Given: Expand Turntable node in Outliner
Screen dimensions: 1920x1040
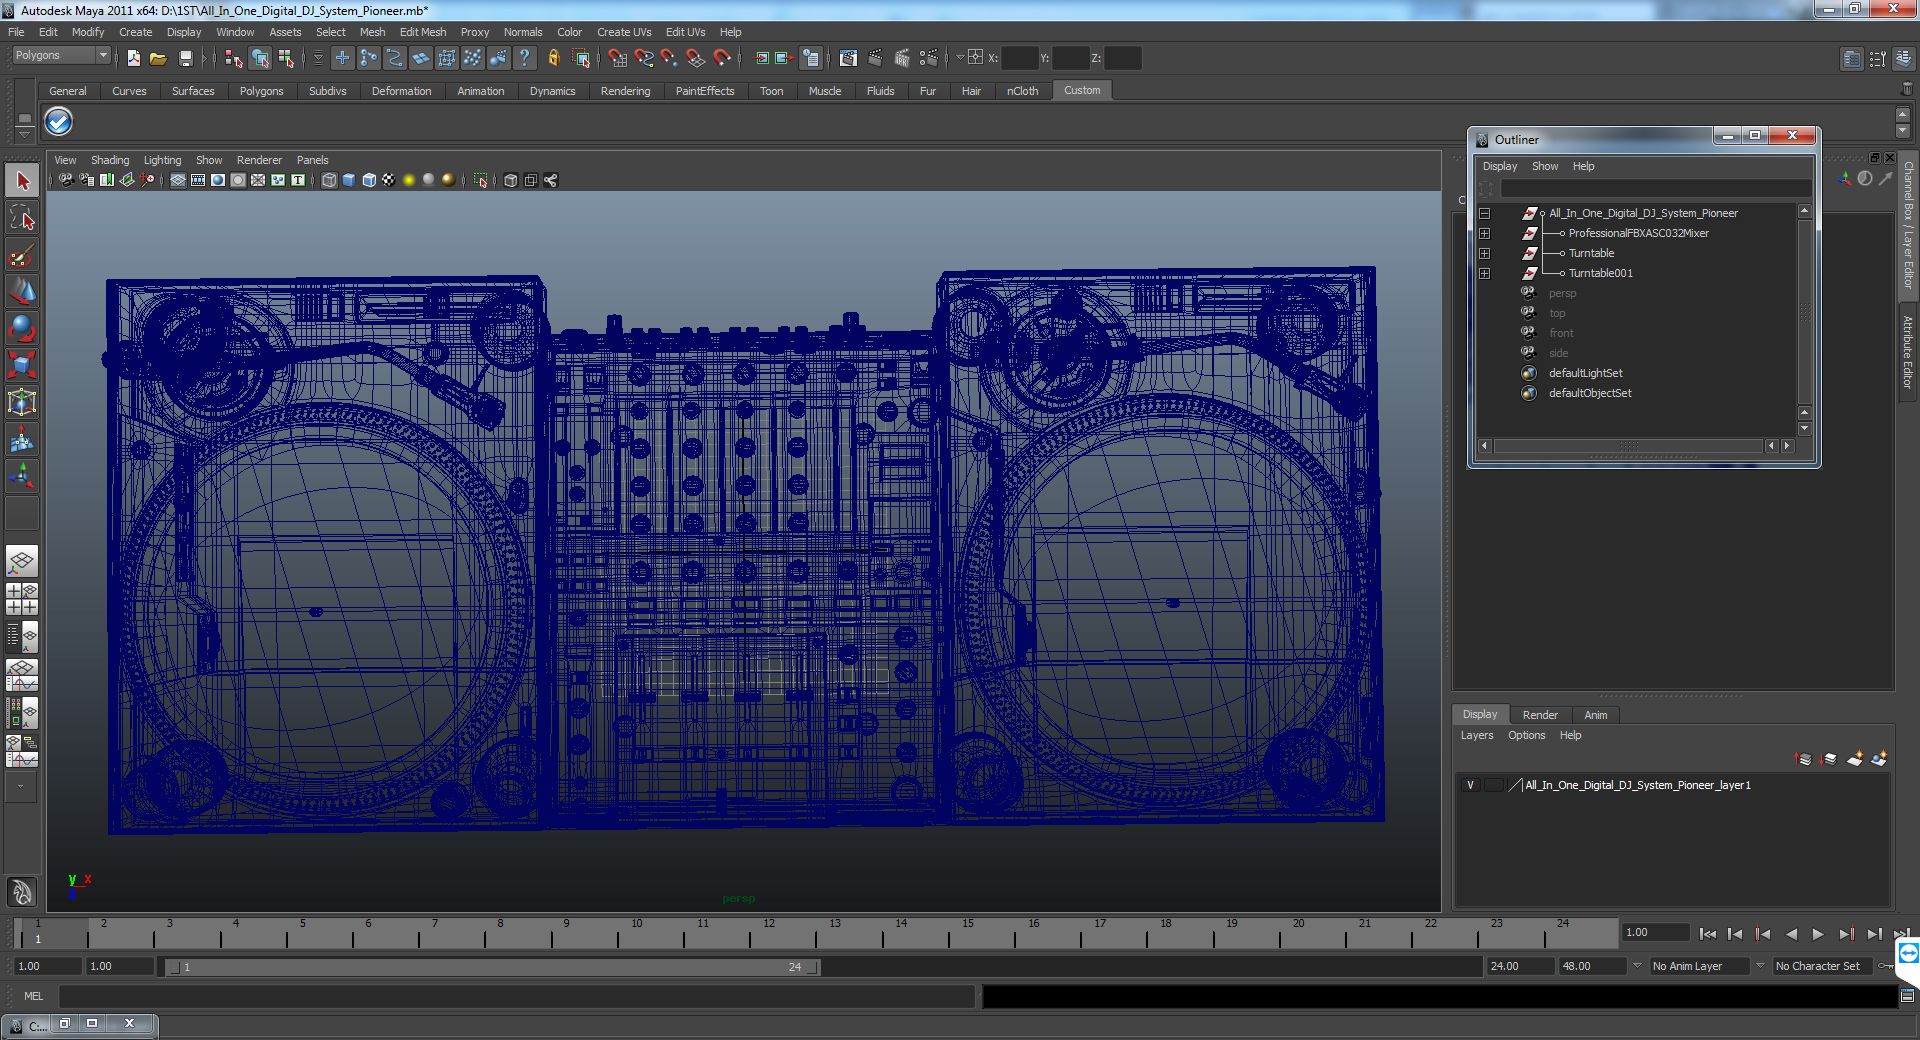Looking at the screenshot, I should [1485, 253].
